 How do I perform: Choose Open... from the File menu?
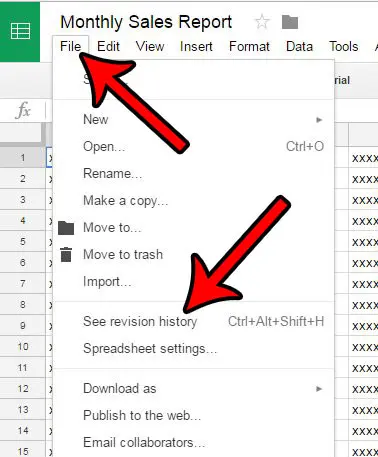click(194, 146)
